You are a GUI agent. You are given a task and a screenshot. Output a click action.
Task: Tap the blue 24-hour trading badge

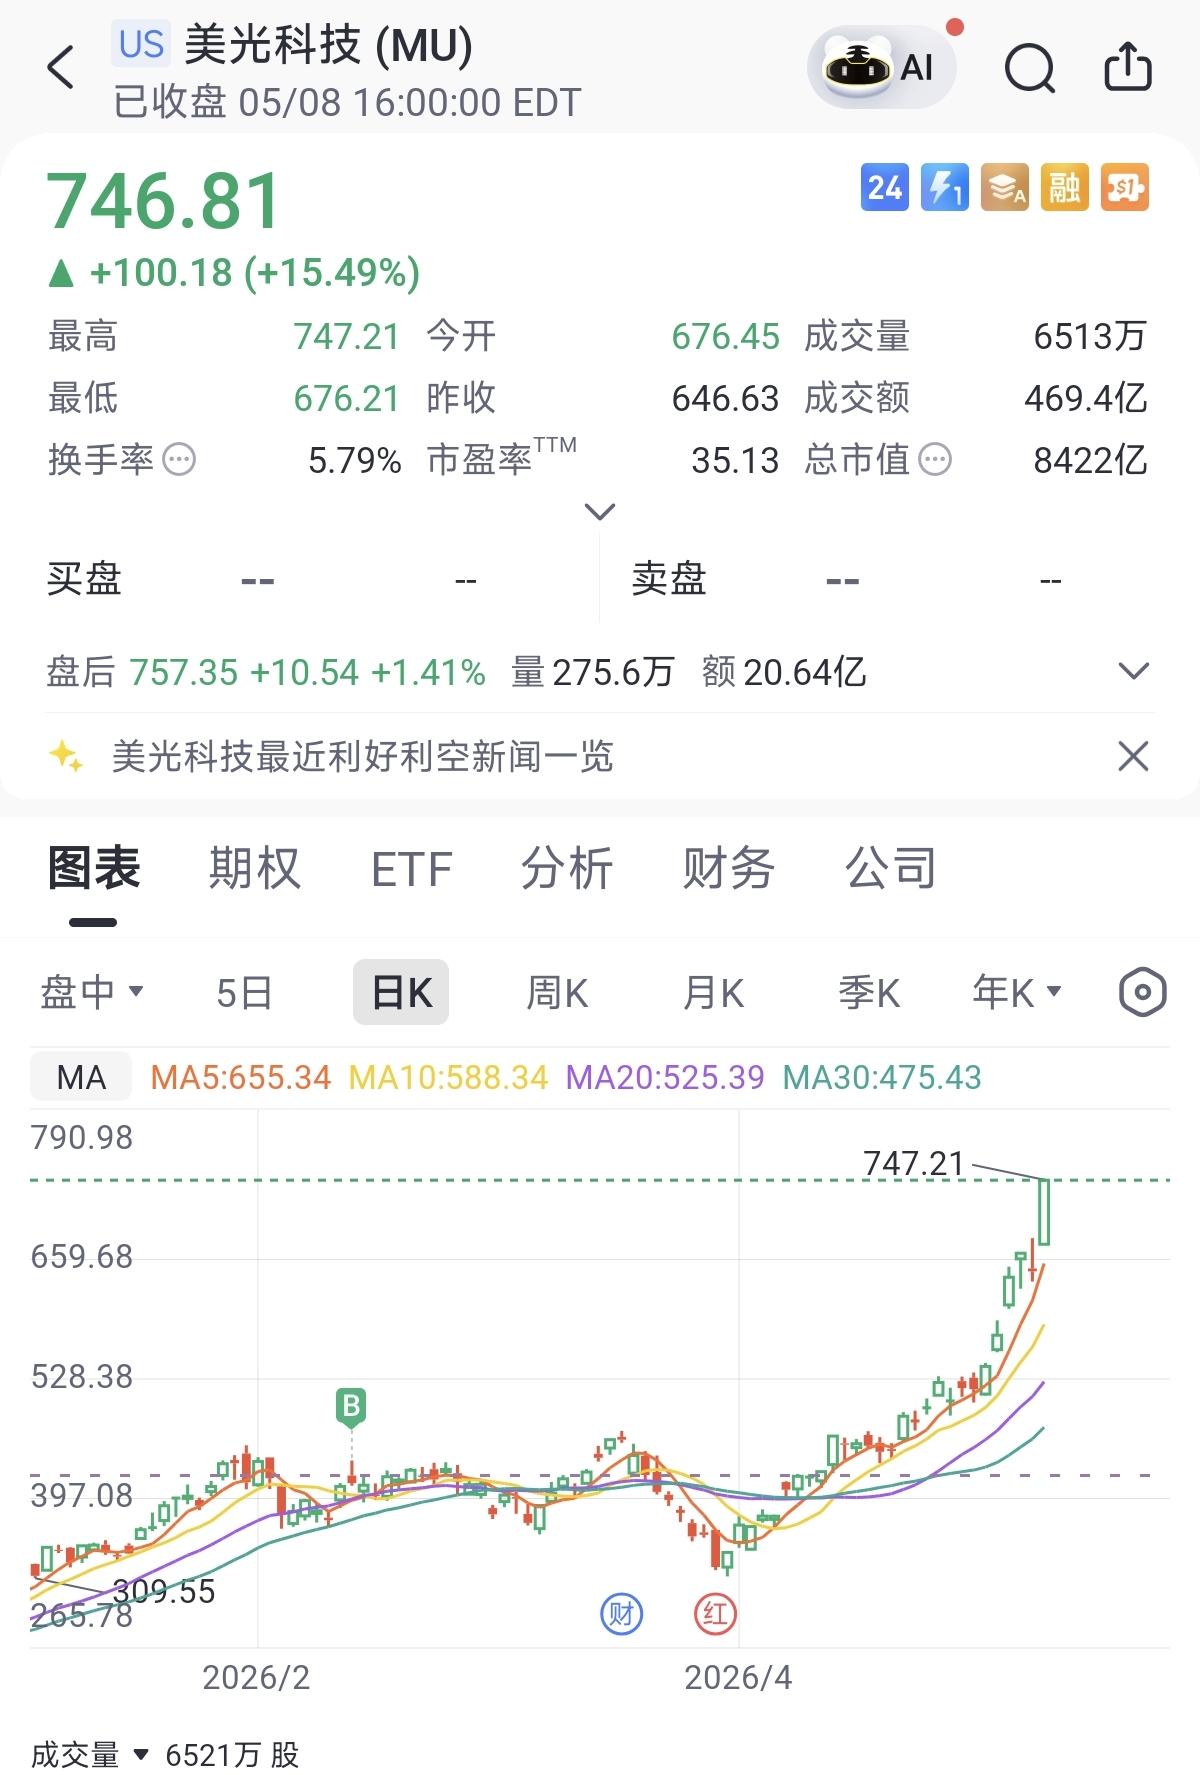pyautogui.click(x=885, y=187)
